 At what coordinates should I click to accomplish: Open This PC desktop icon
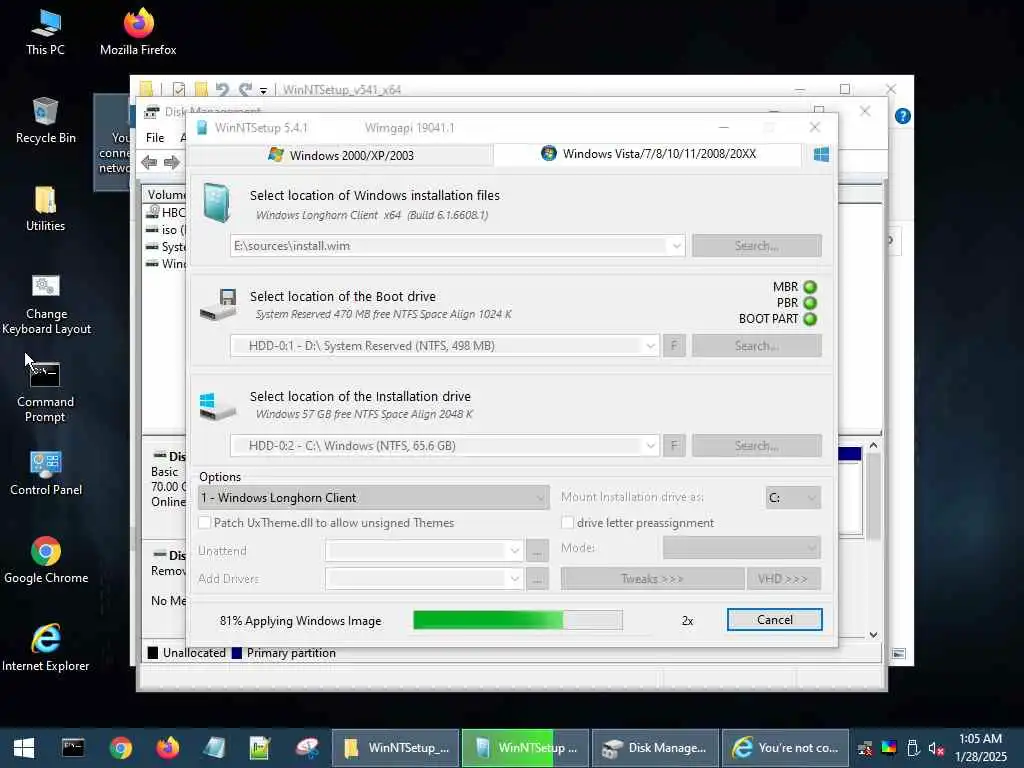coord(45,33)
